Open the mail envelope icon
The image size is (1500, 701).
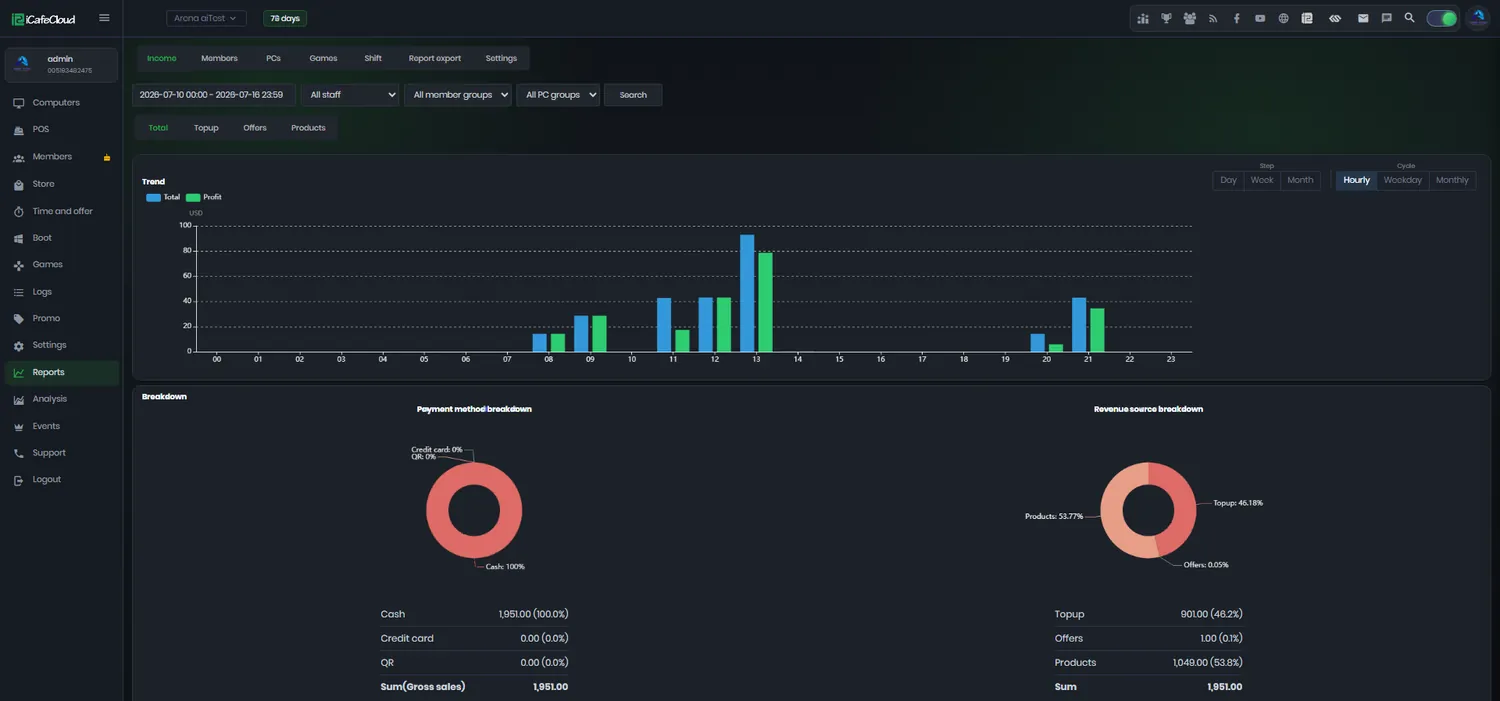[x=1363, y=18]
